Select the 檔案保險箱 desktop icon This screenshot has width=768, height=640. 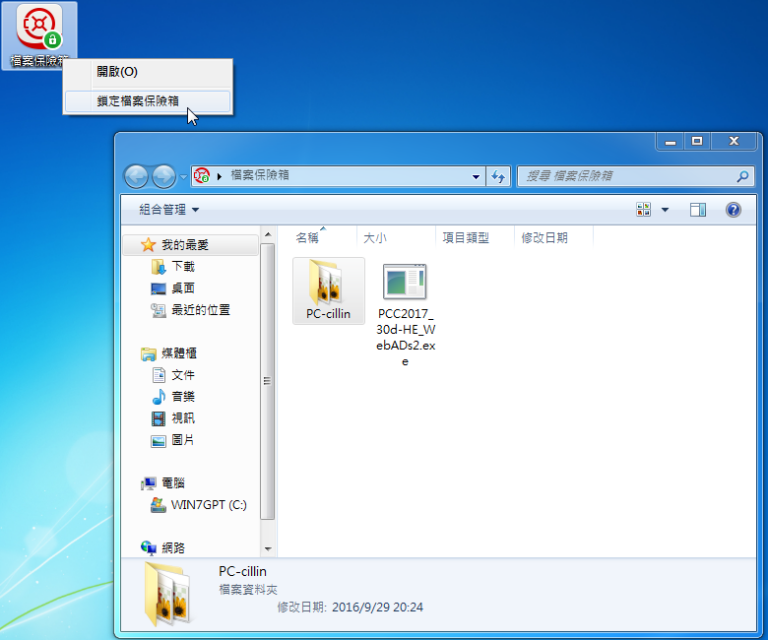coord(39,36)
